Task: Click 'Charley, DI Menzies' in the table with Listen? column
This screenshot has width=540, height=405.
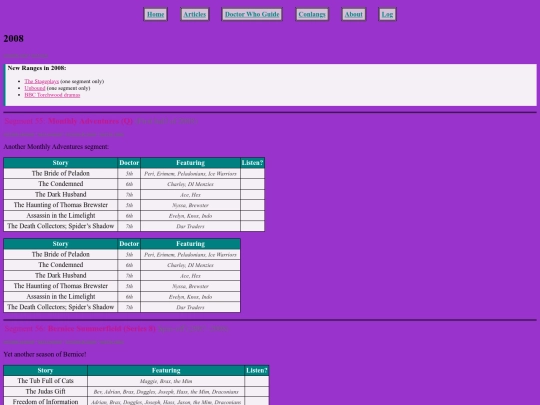Action: click(x=190, y=184)
